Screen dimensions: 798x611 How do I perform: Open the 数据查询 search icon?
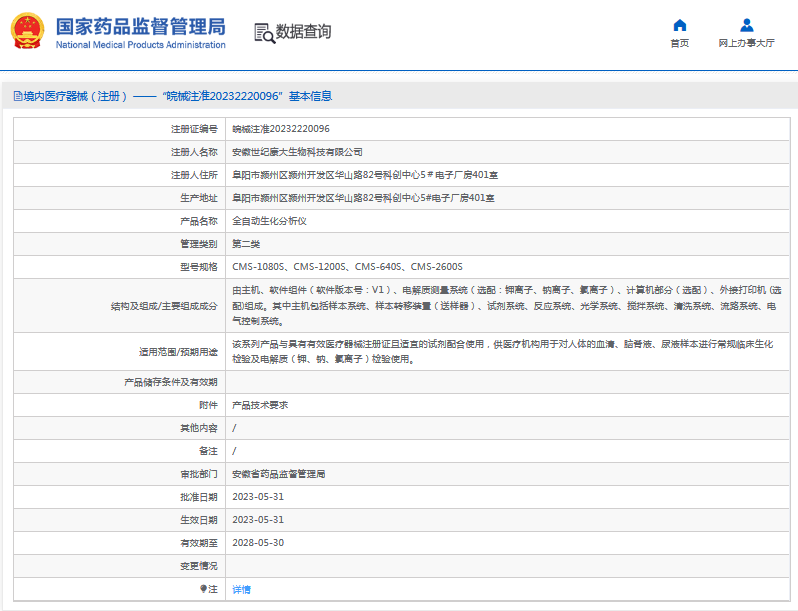click(x=264, y=33)
